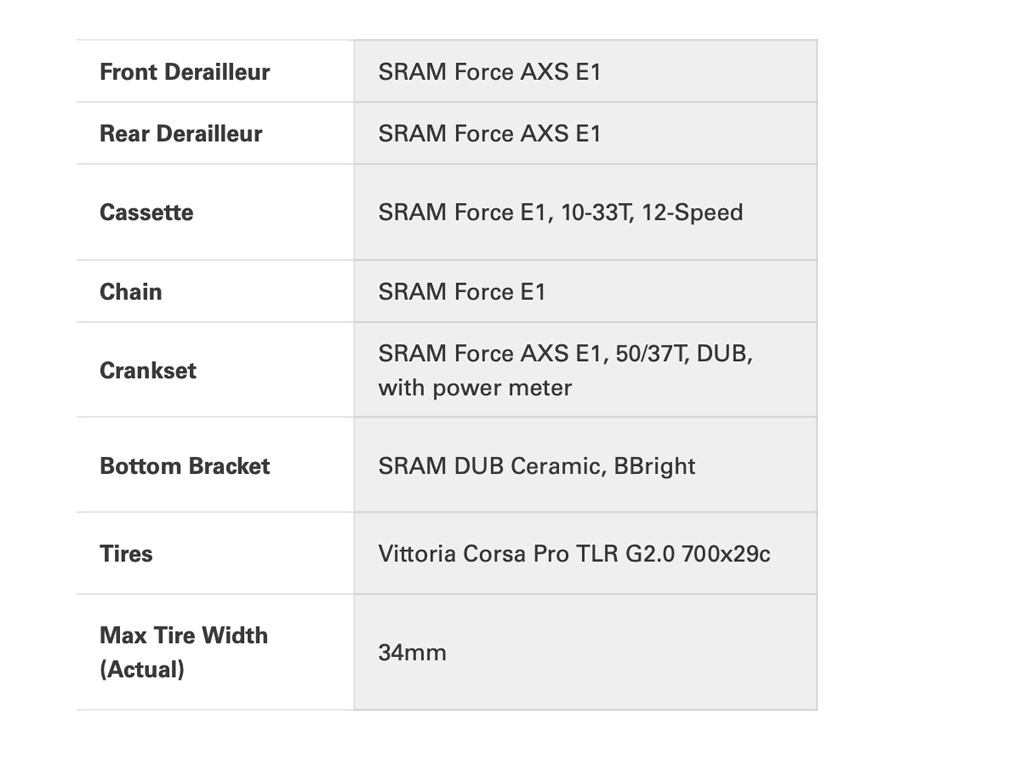Select the 34mm value

(412, 653)
